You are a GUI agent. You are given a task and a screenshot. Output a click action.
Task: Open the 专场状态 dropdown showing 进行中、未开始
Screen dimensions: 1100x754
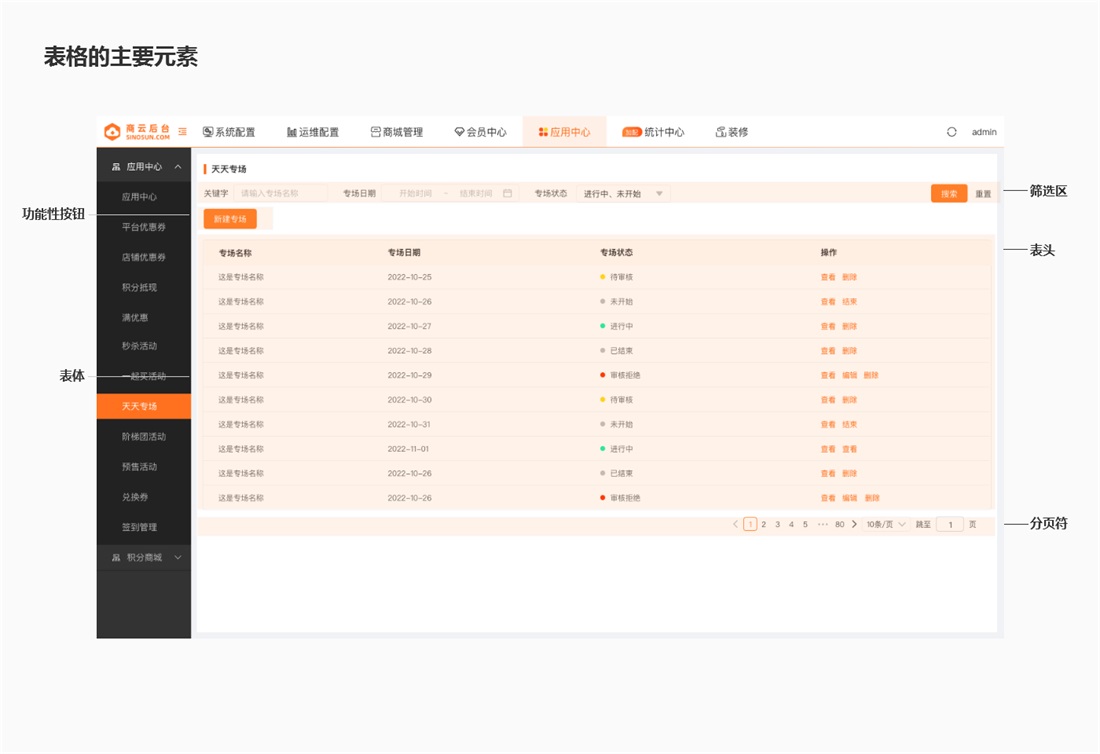click(623, 194)
